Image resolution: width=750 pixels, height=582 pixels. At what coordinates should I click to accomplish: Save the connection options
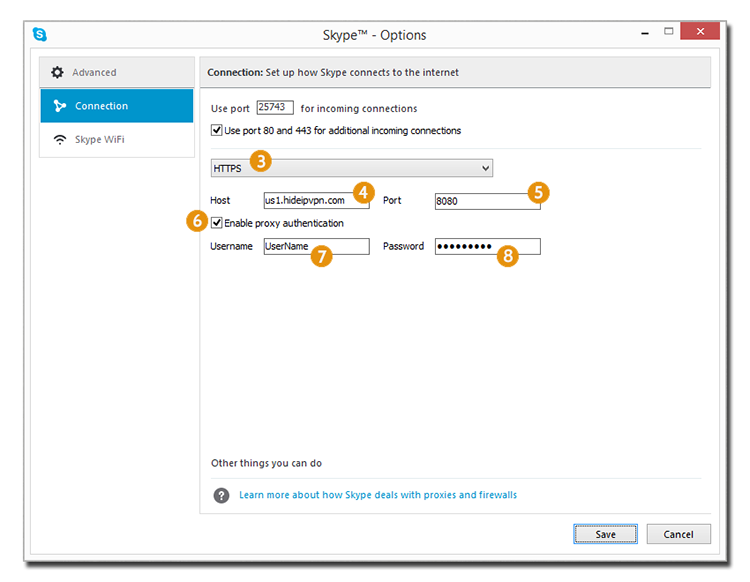[606, 534]
